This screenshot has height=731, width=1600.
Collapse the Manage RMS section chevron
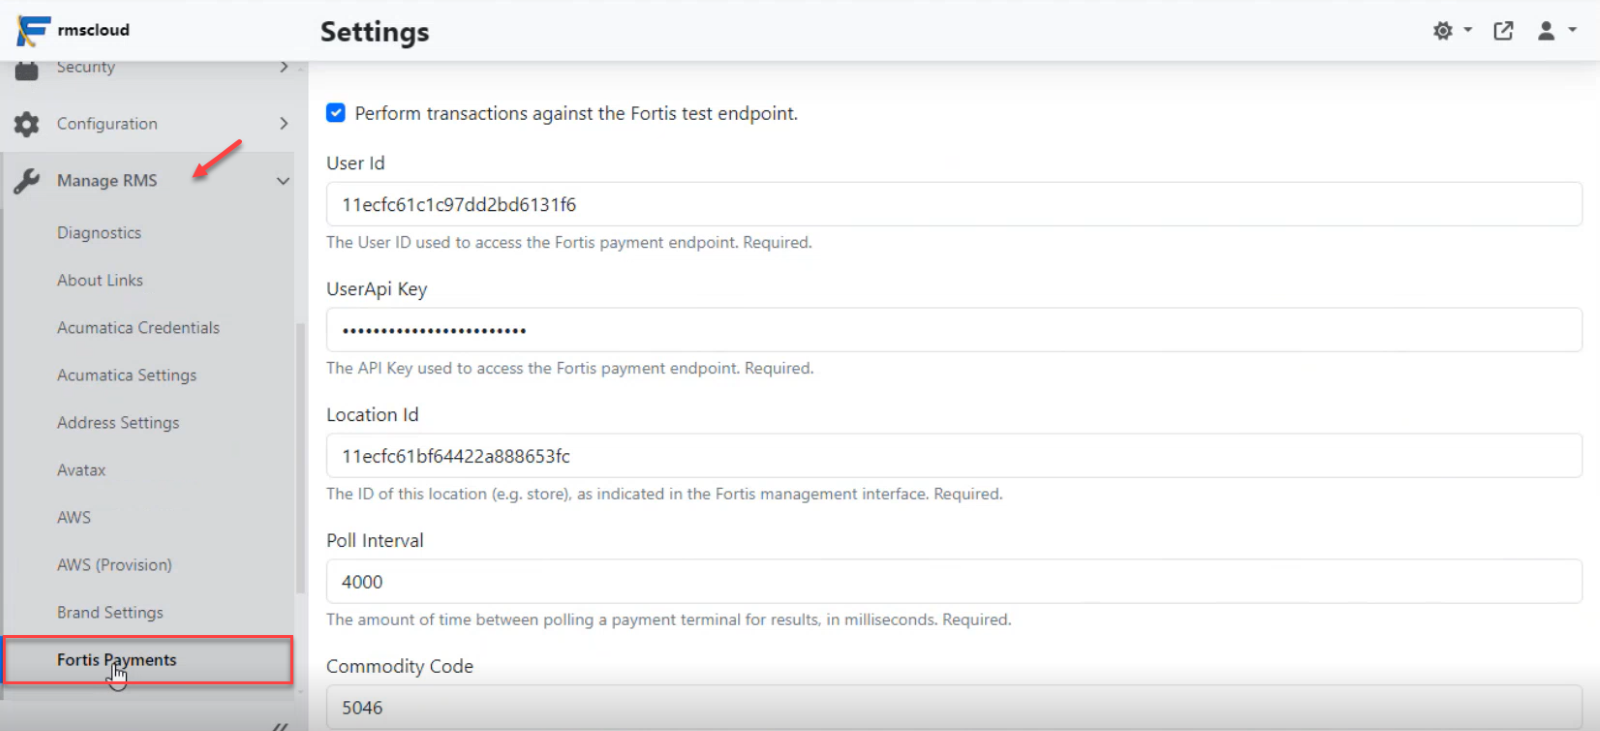[283, 181]
